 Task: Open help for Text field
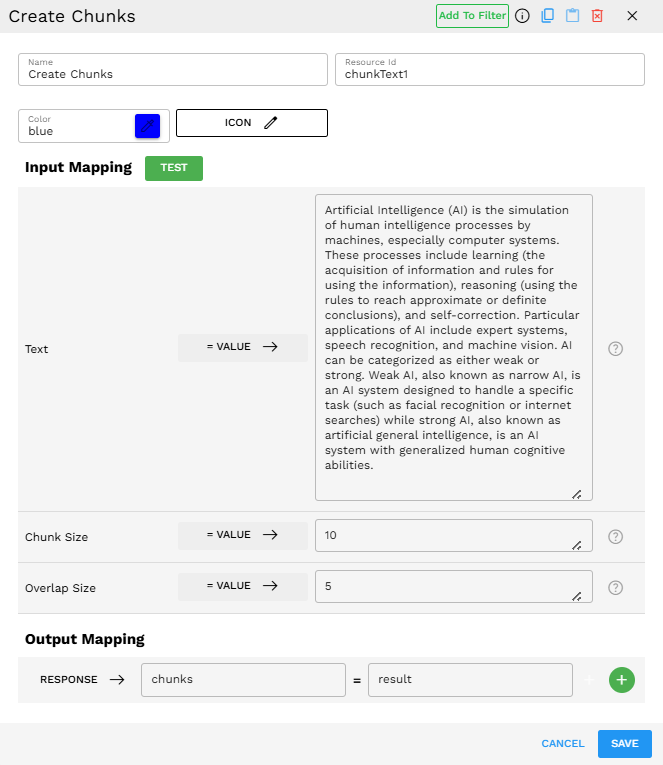point(616,349)
